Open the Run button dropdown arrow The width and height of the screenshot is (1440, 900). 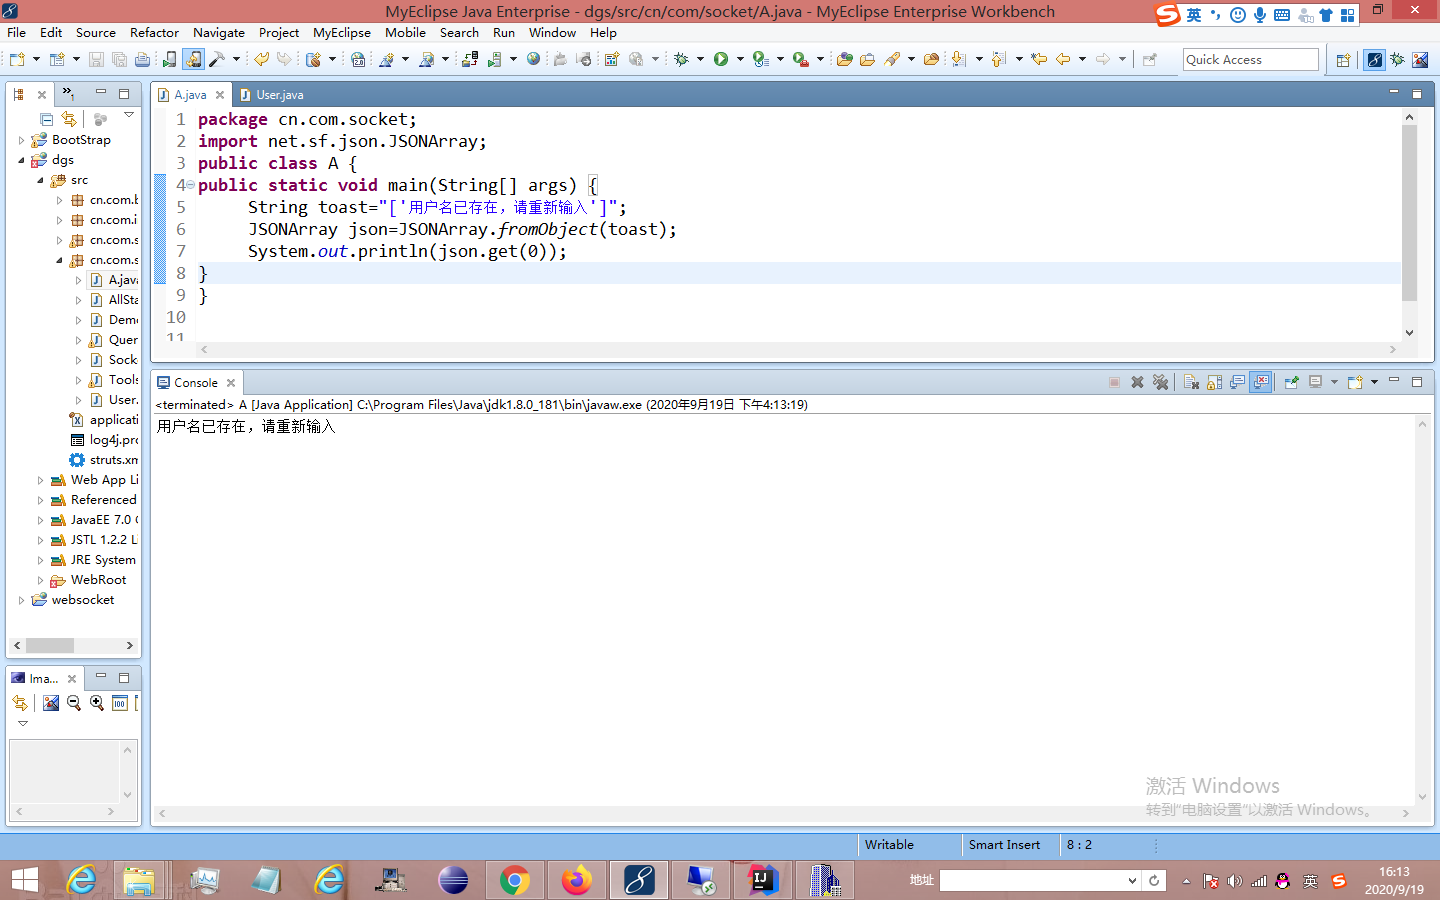coord(740,60)
